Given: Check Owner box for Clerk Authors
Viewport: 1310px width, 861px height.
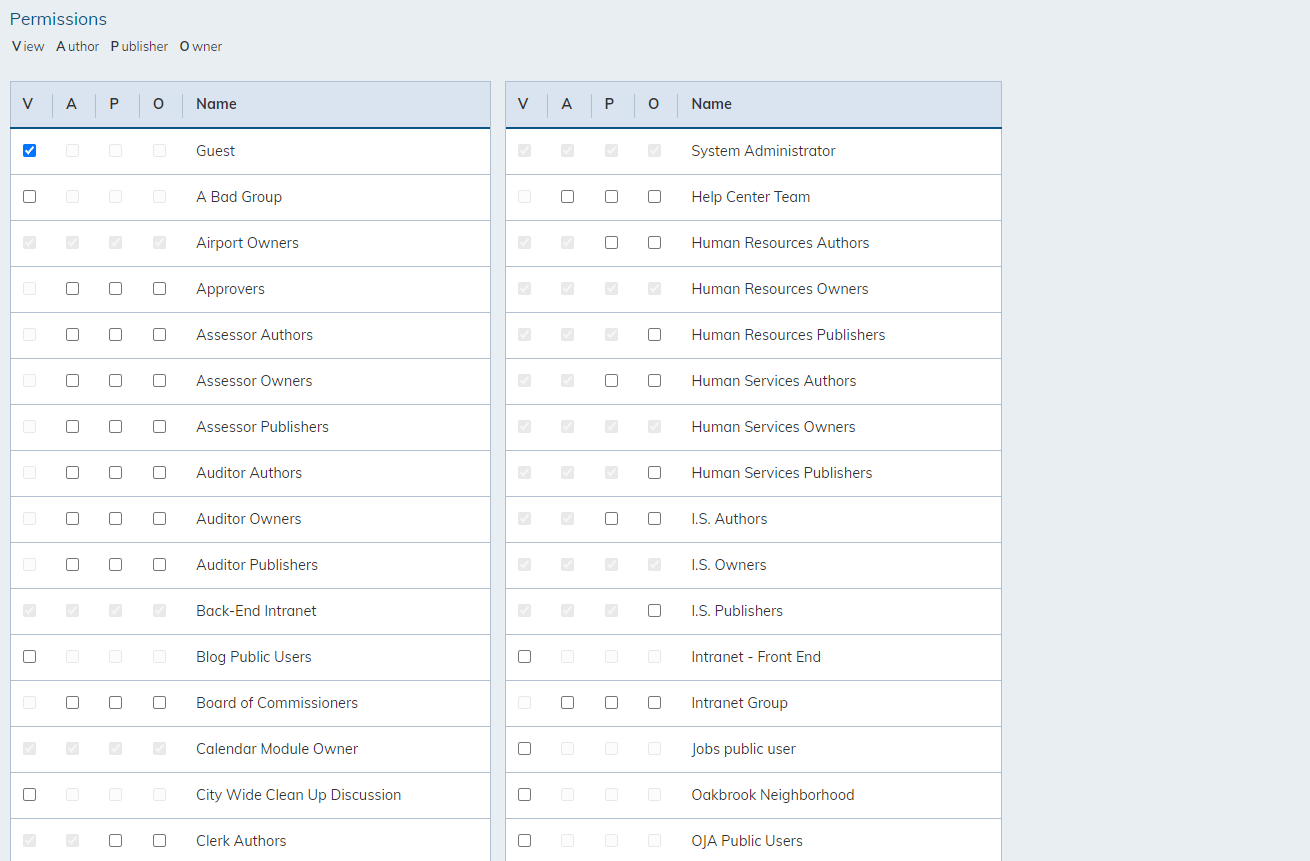Looking at the screenshot, I should tap(159, 841).
